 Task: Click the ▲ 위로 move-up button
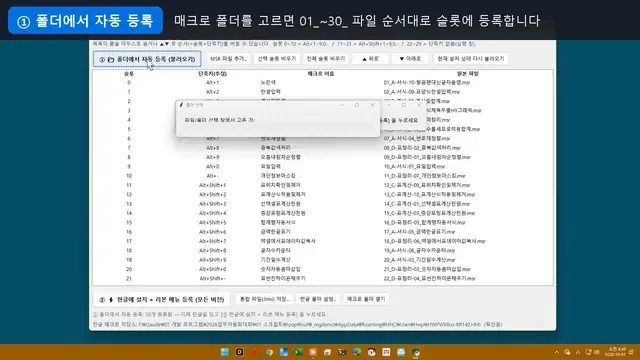370,59
